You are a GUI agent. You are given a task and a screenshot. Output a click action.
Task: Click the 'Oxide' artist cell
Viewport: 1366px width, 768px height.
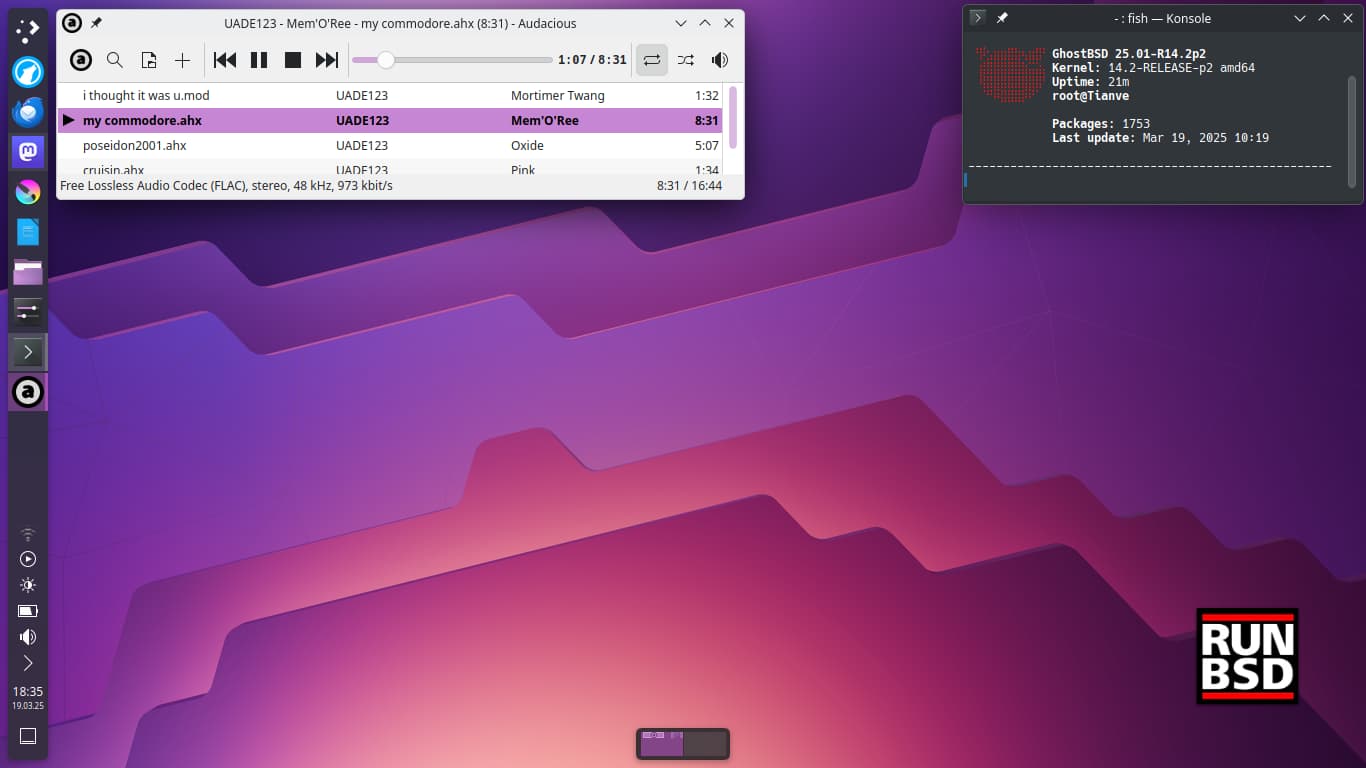527,145
